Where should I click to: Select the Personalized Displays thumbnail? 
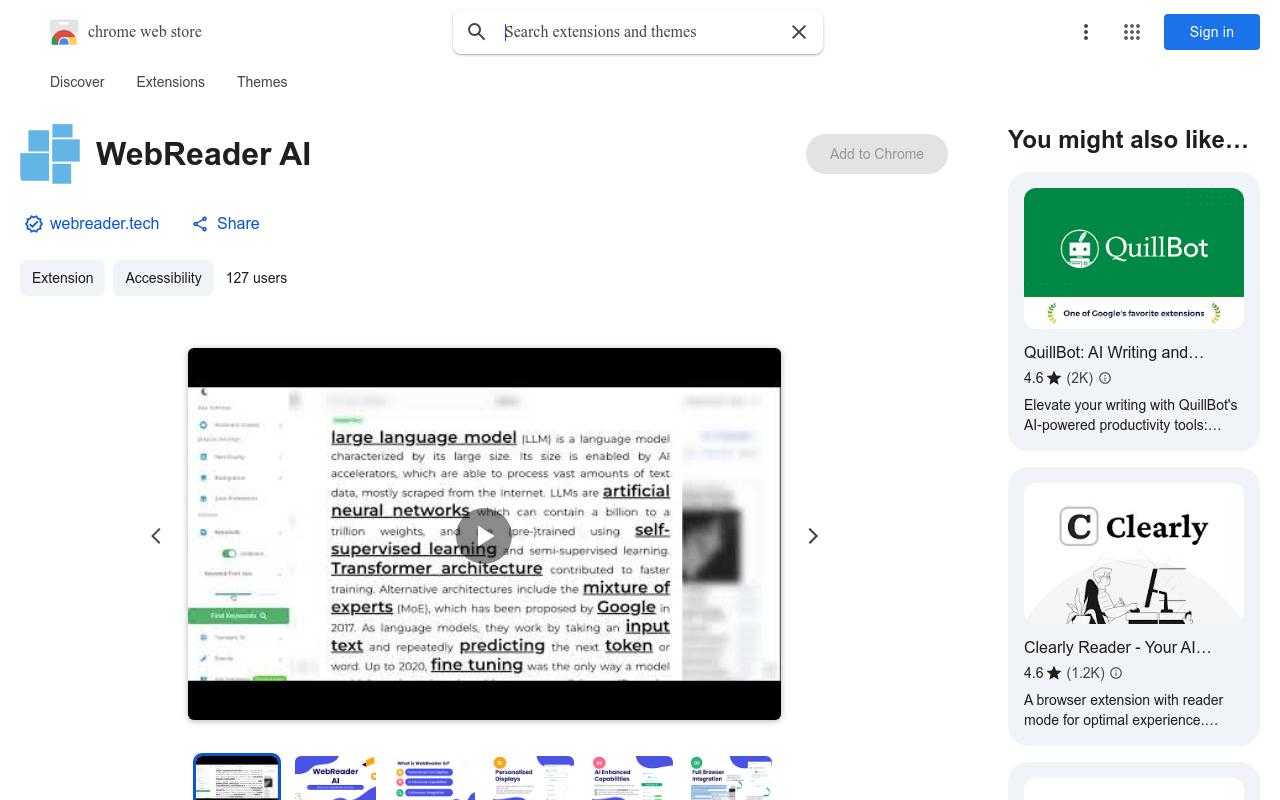tap(533, 778)
